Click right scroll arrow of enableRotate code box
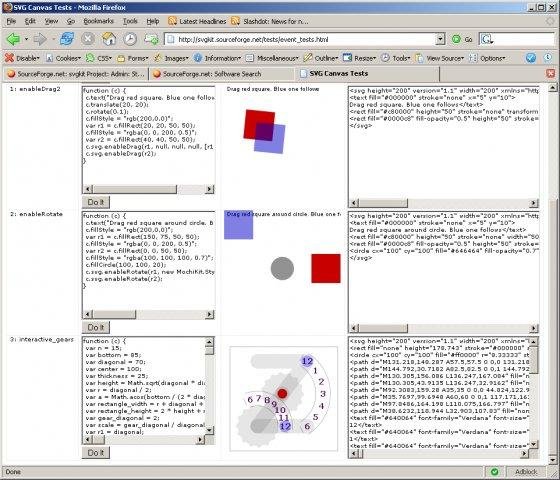This screenshot has width=560, height=480. [x=210, y=315]
